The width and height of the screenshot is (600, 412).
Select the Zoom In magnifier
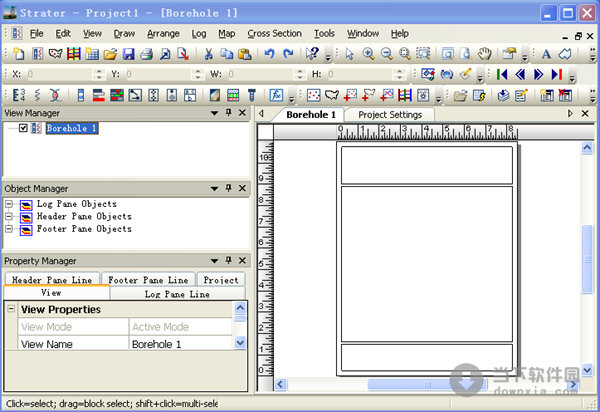point(368,54)
